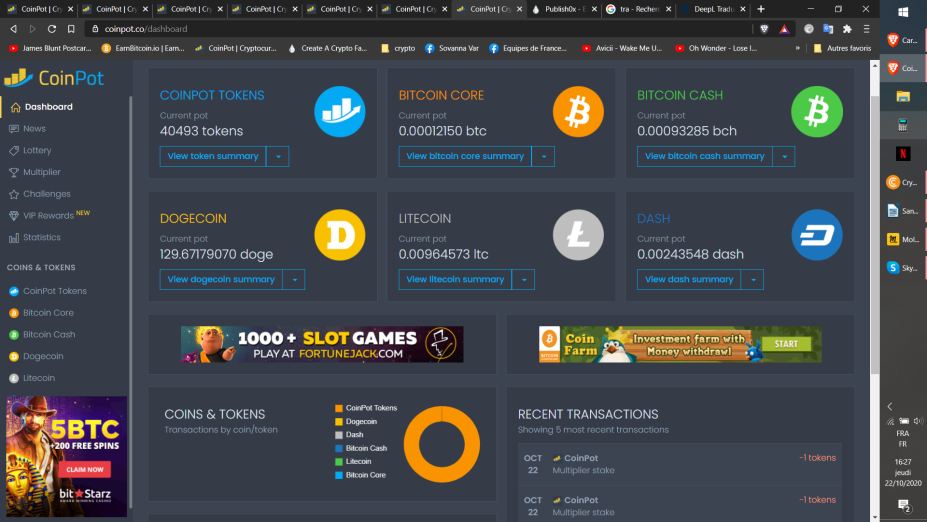Click View token summary button
Screen dimensions: 927x522
click(x=213, y=157)
